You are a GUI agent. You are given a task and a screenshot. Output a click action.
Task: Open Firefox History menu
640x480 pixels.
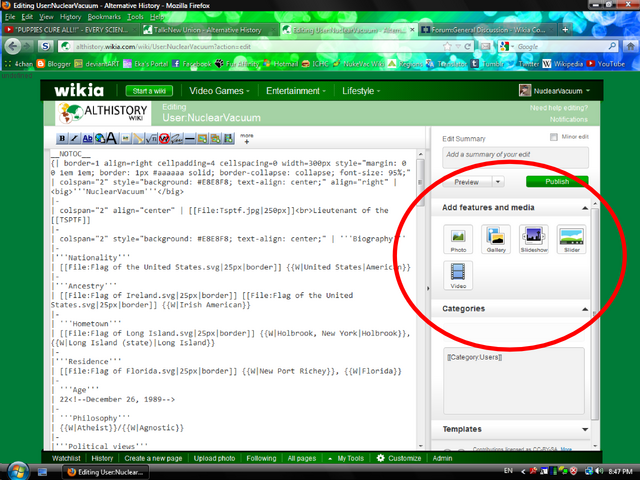click(x=70, y=17)
